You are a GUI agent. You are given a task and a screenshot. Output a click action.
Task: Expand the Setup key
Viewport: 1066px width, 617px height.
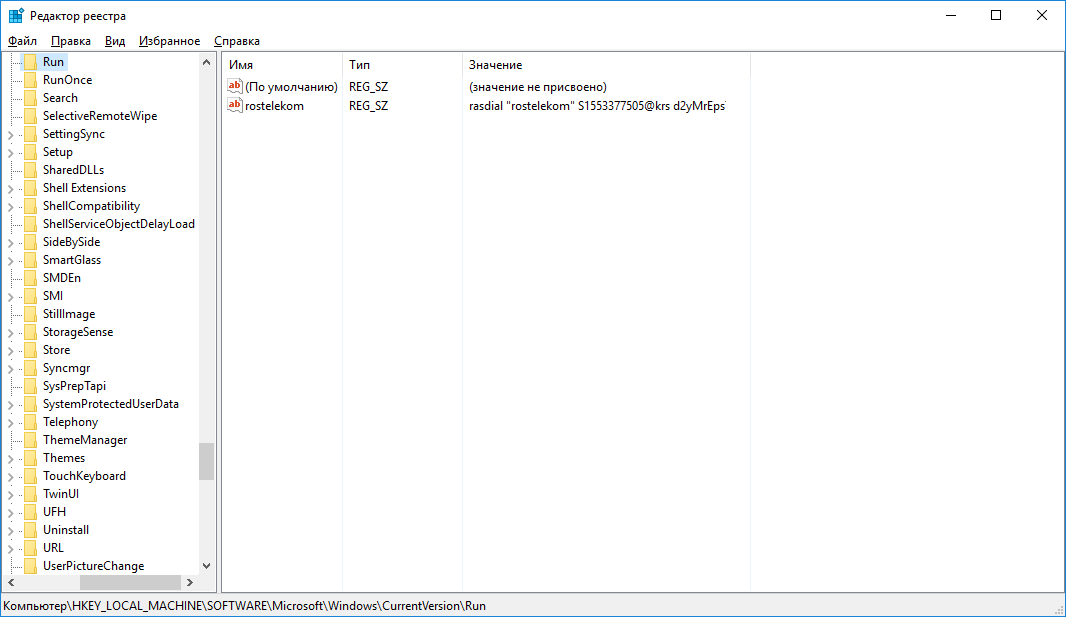click(11, 153)
